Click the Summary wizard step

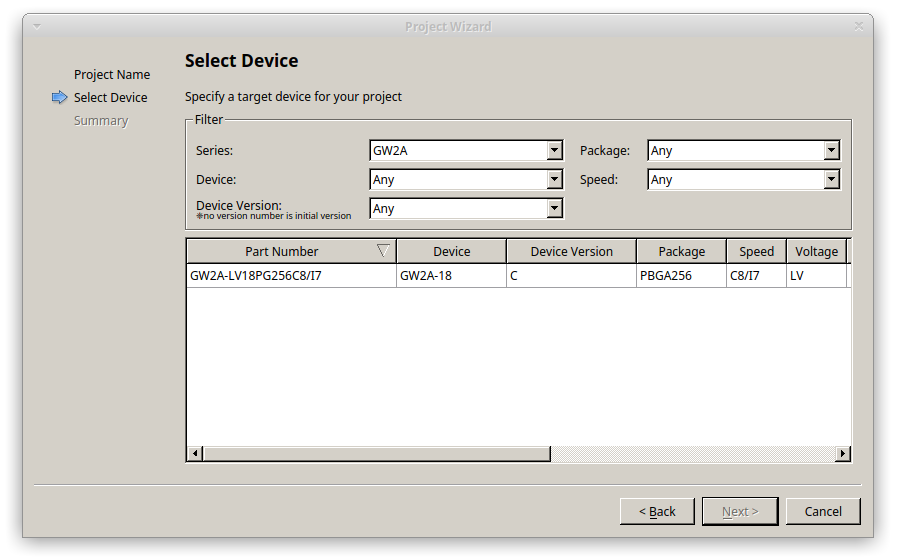click(x=101, y=121)
